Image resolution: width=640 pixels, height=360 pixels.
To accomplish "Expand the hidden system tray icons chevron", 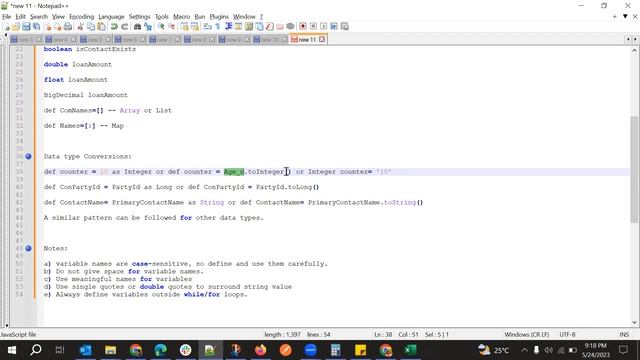I will pos(524,350).
